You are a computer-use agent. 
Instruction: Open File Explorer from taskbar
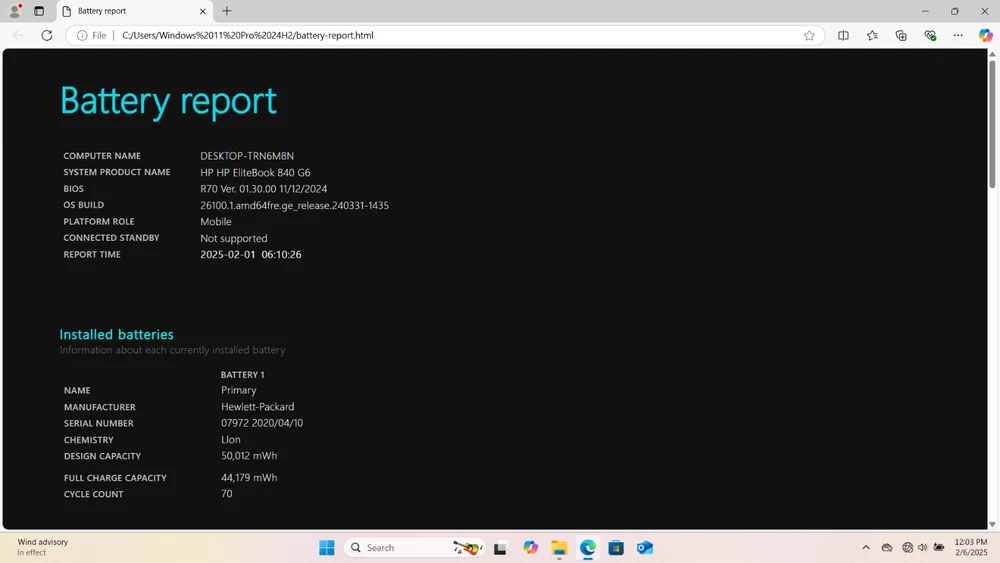[x=559, y=548]
